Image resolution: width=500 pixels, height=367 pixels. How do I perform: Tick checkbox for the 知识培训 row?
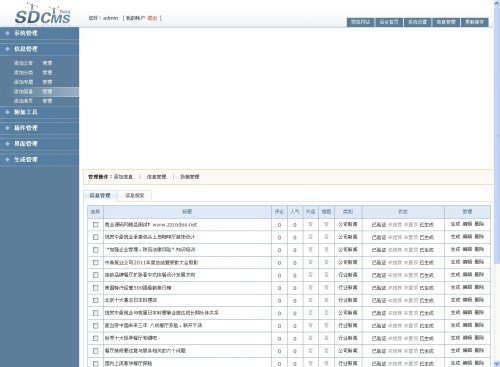[x=96, y=250]
